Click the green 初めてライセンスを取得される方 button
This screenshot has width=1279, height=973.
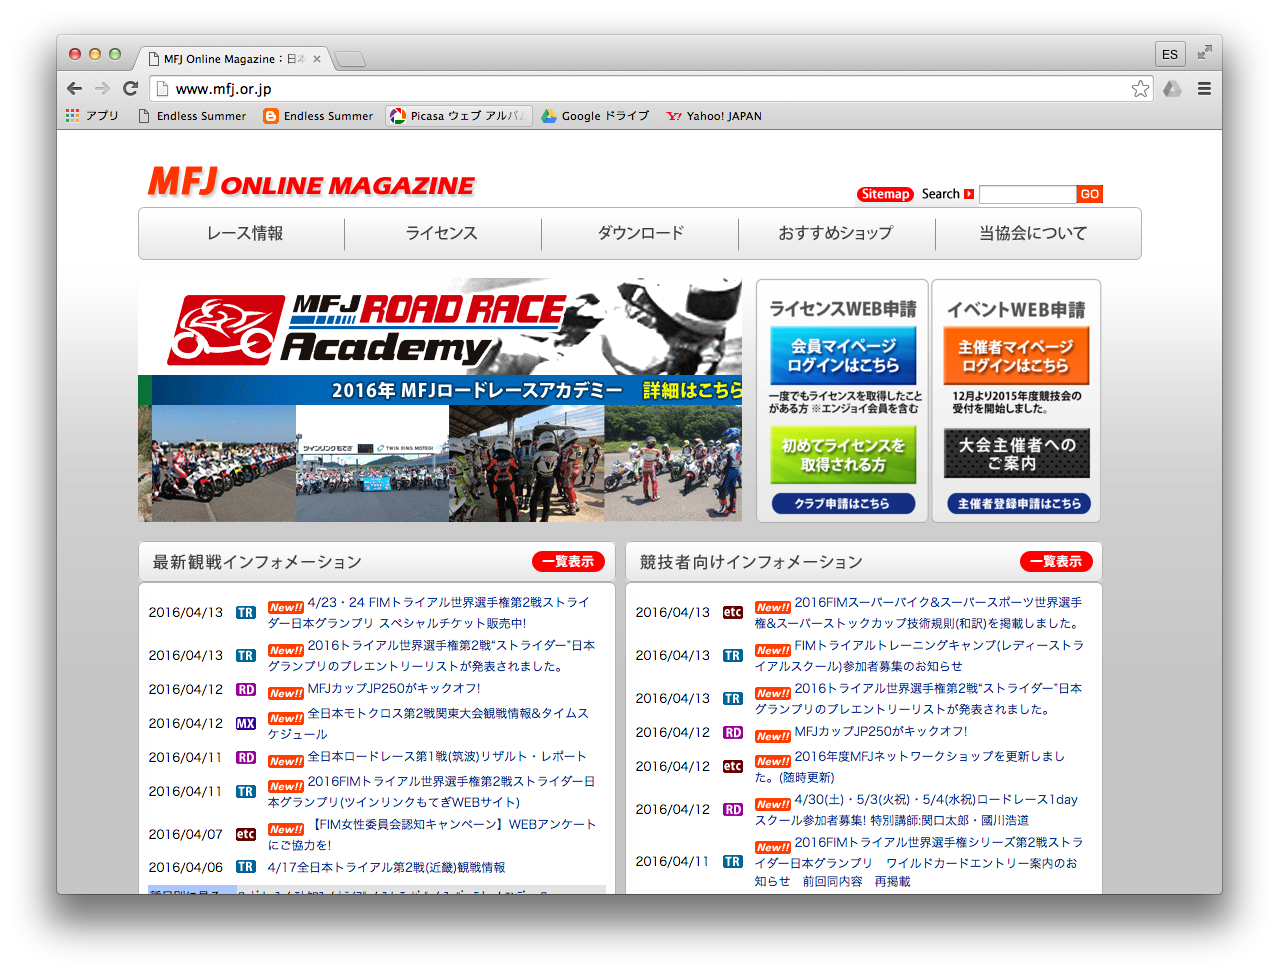[843, 455]
